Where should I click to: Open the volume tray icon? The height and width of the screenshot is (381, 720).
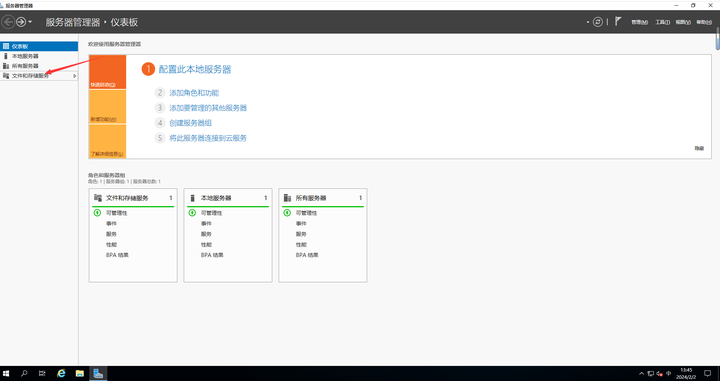pos(659,374)
